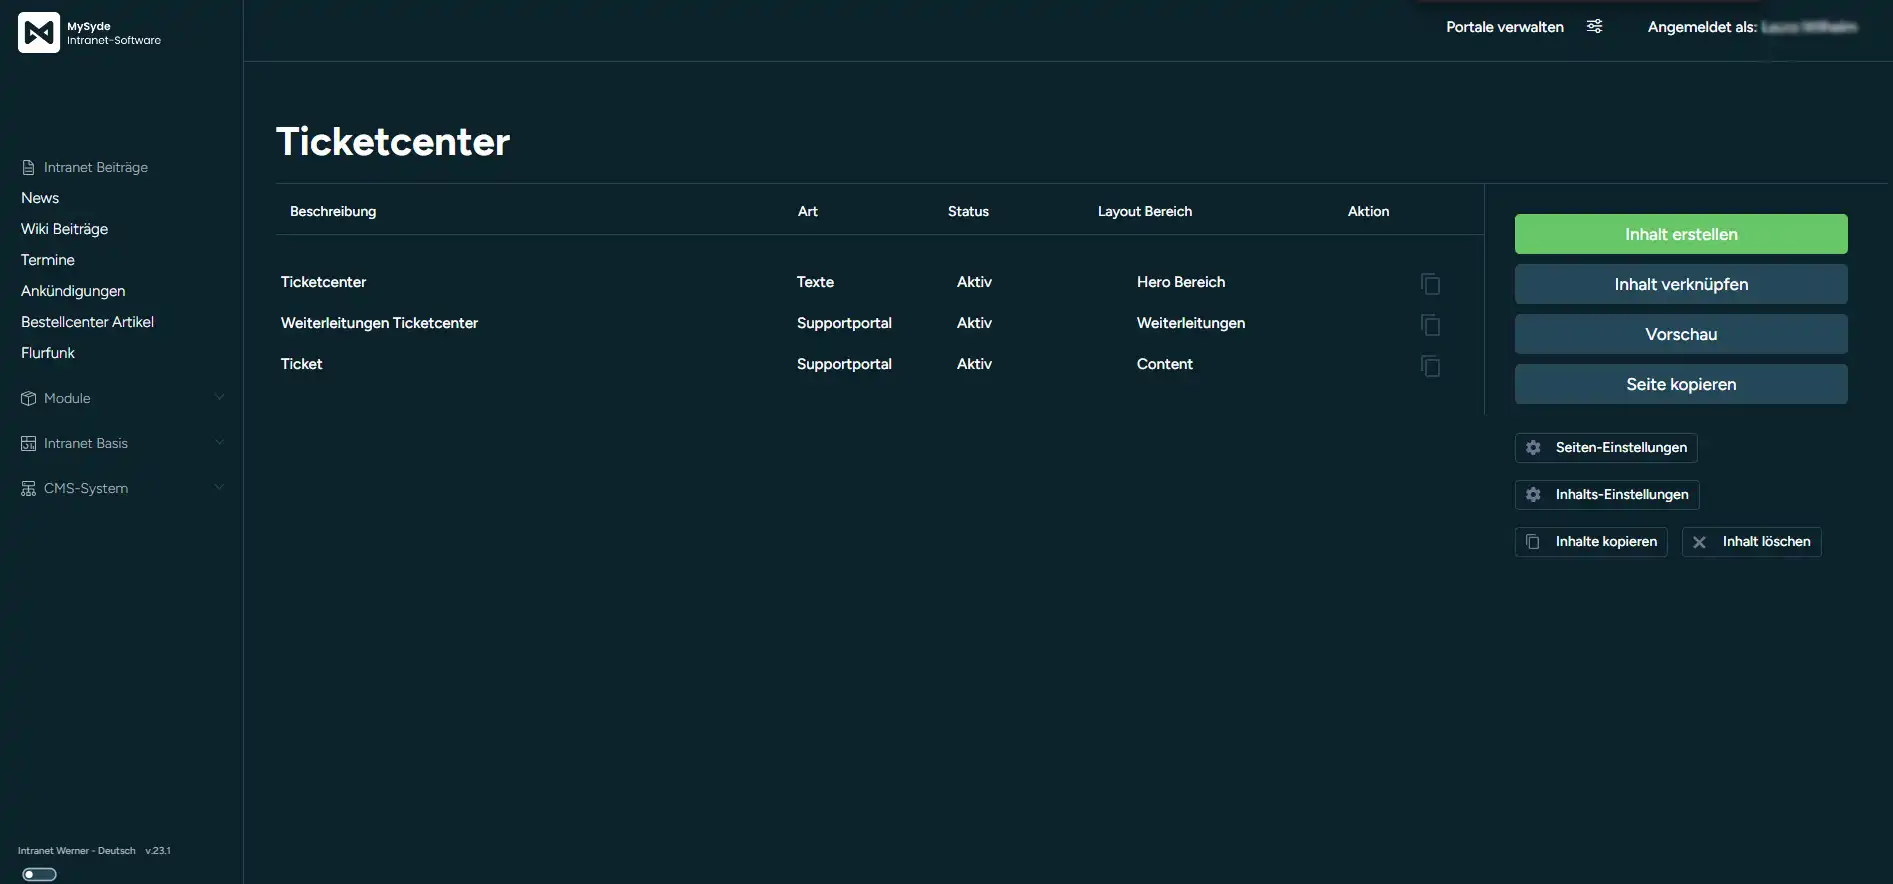
Task: Toggle the switch at the sidebar bottom
Action: click(x=39, y=874)
